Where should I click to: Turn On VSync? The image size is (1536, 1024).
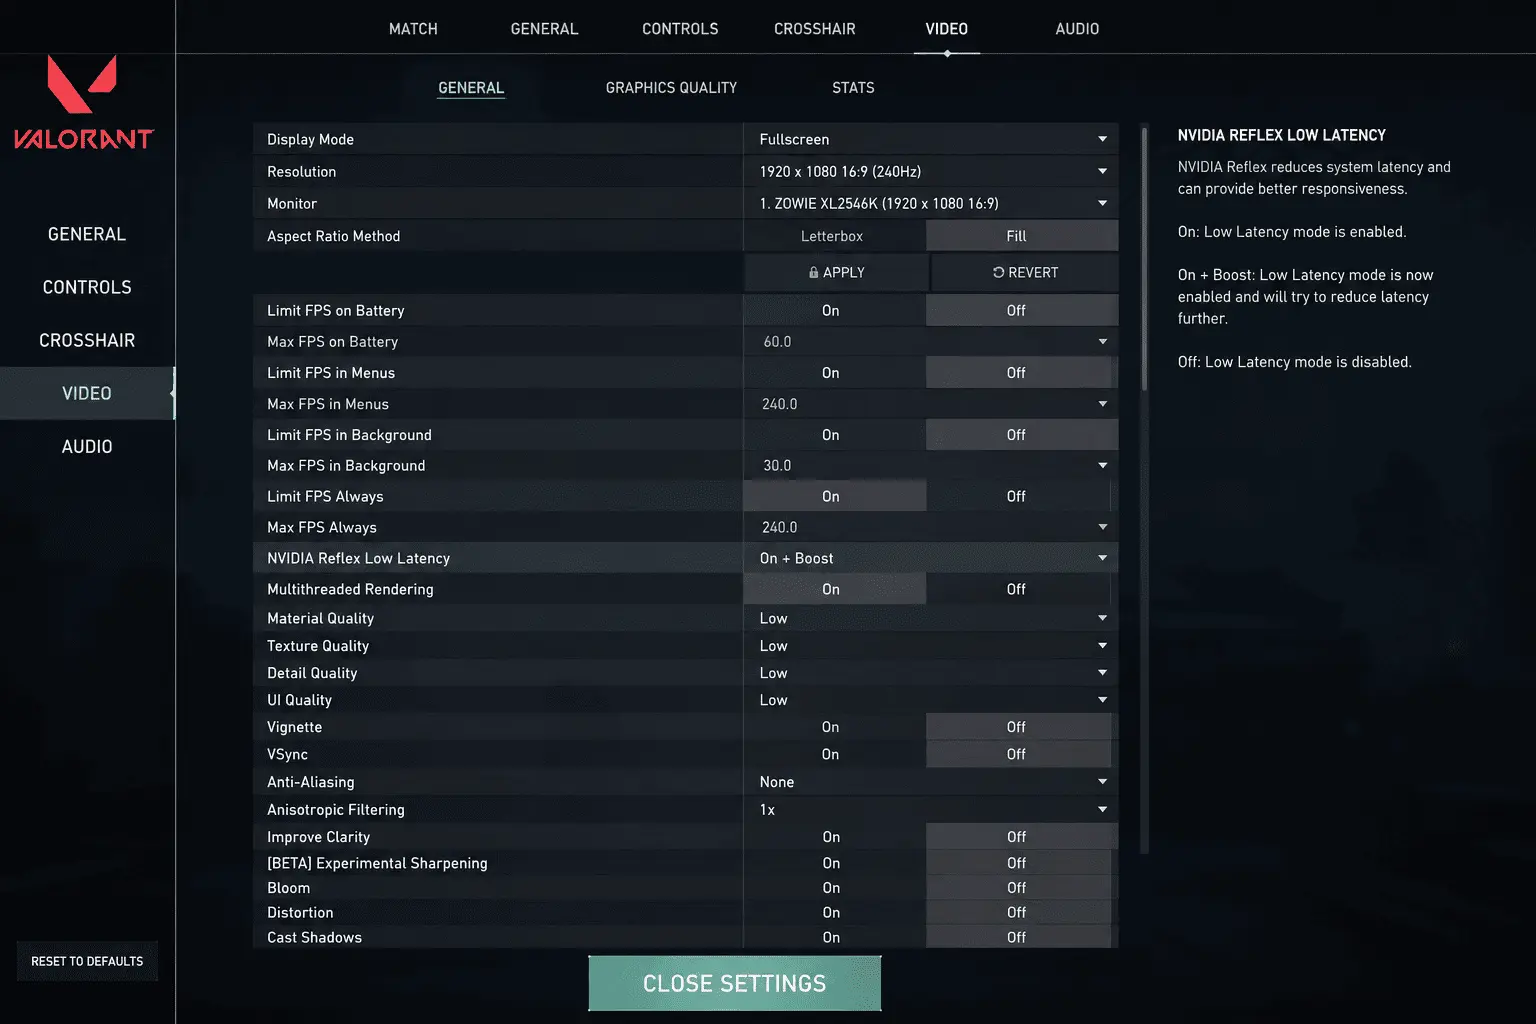coord(834,754)
